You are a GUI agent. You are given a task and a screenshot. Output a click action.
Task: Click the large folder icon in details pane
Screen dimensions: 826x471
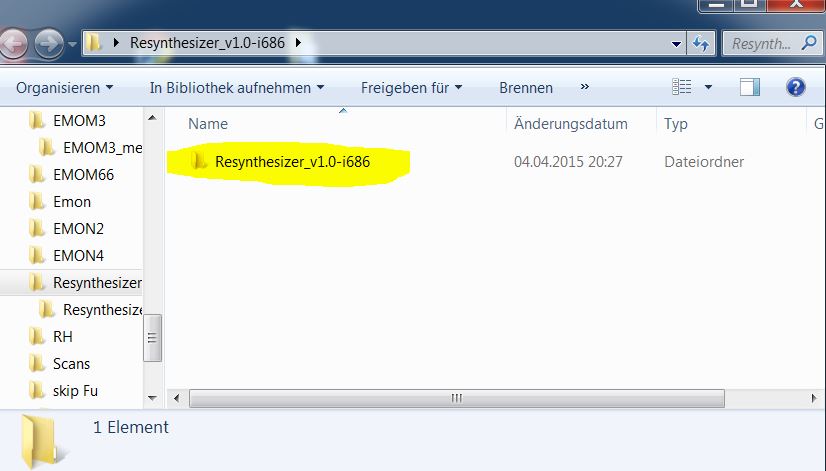tap(43, 441)
